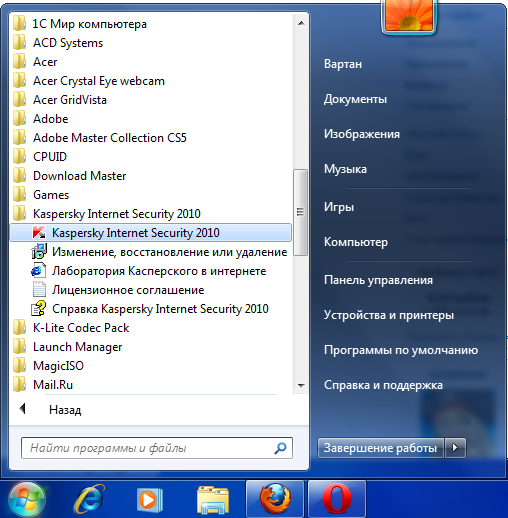This screenshot has width=508, height=518.
Task: Click the Завершение работы button
Action: tap(381, 448)
